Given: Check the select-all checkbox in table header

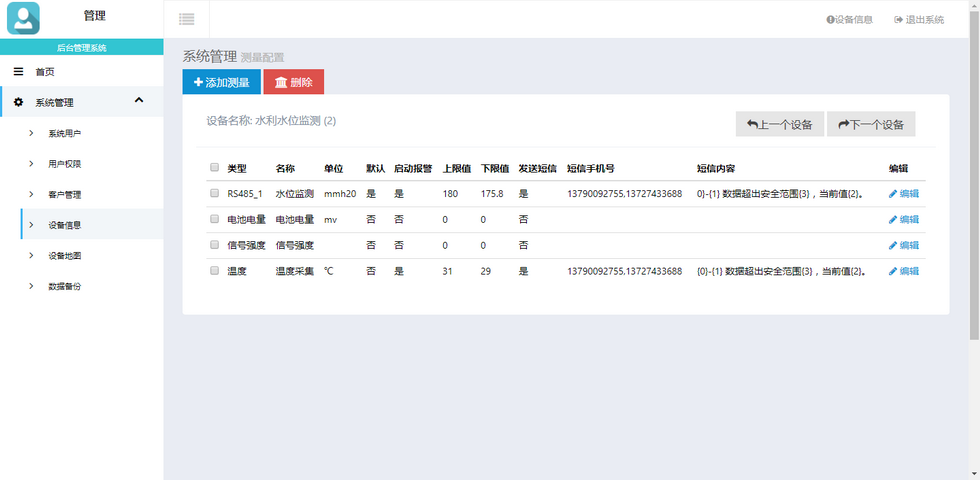Looking at the screenshot, I should click(214, 168).
